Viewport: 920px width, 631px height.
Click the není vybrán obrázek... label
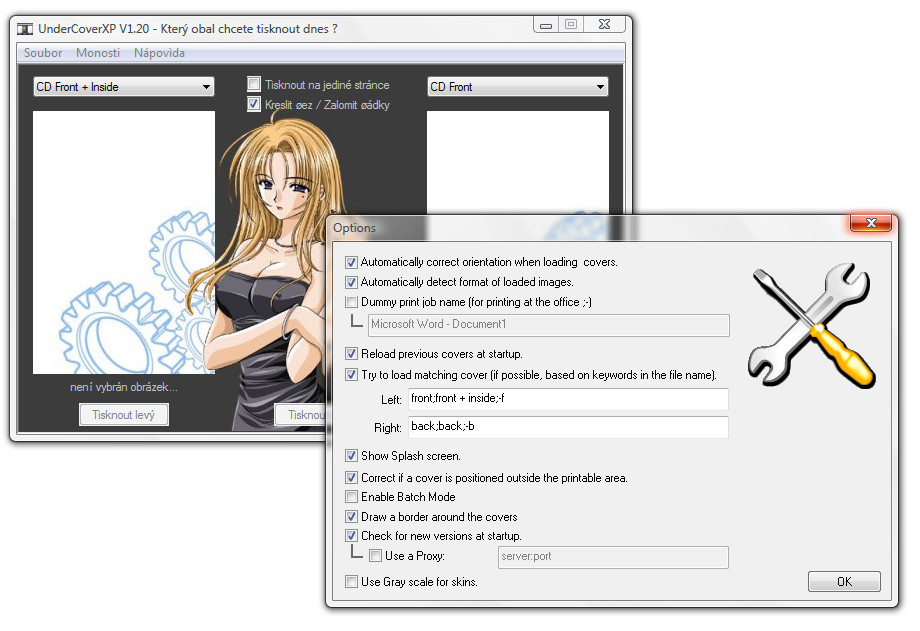[x=124, y=387]
